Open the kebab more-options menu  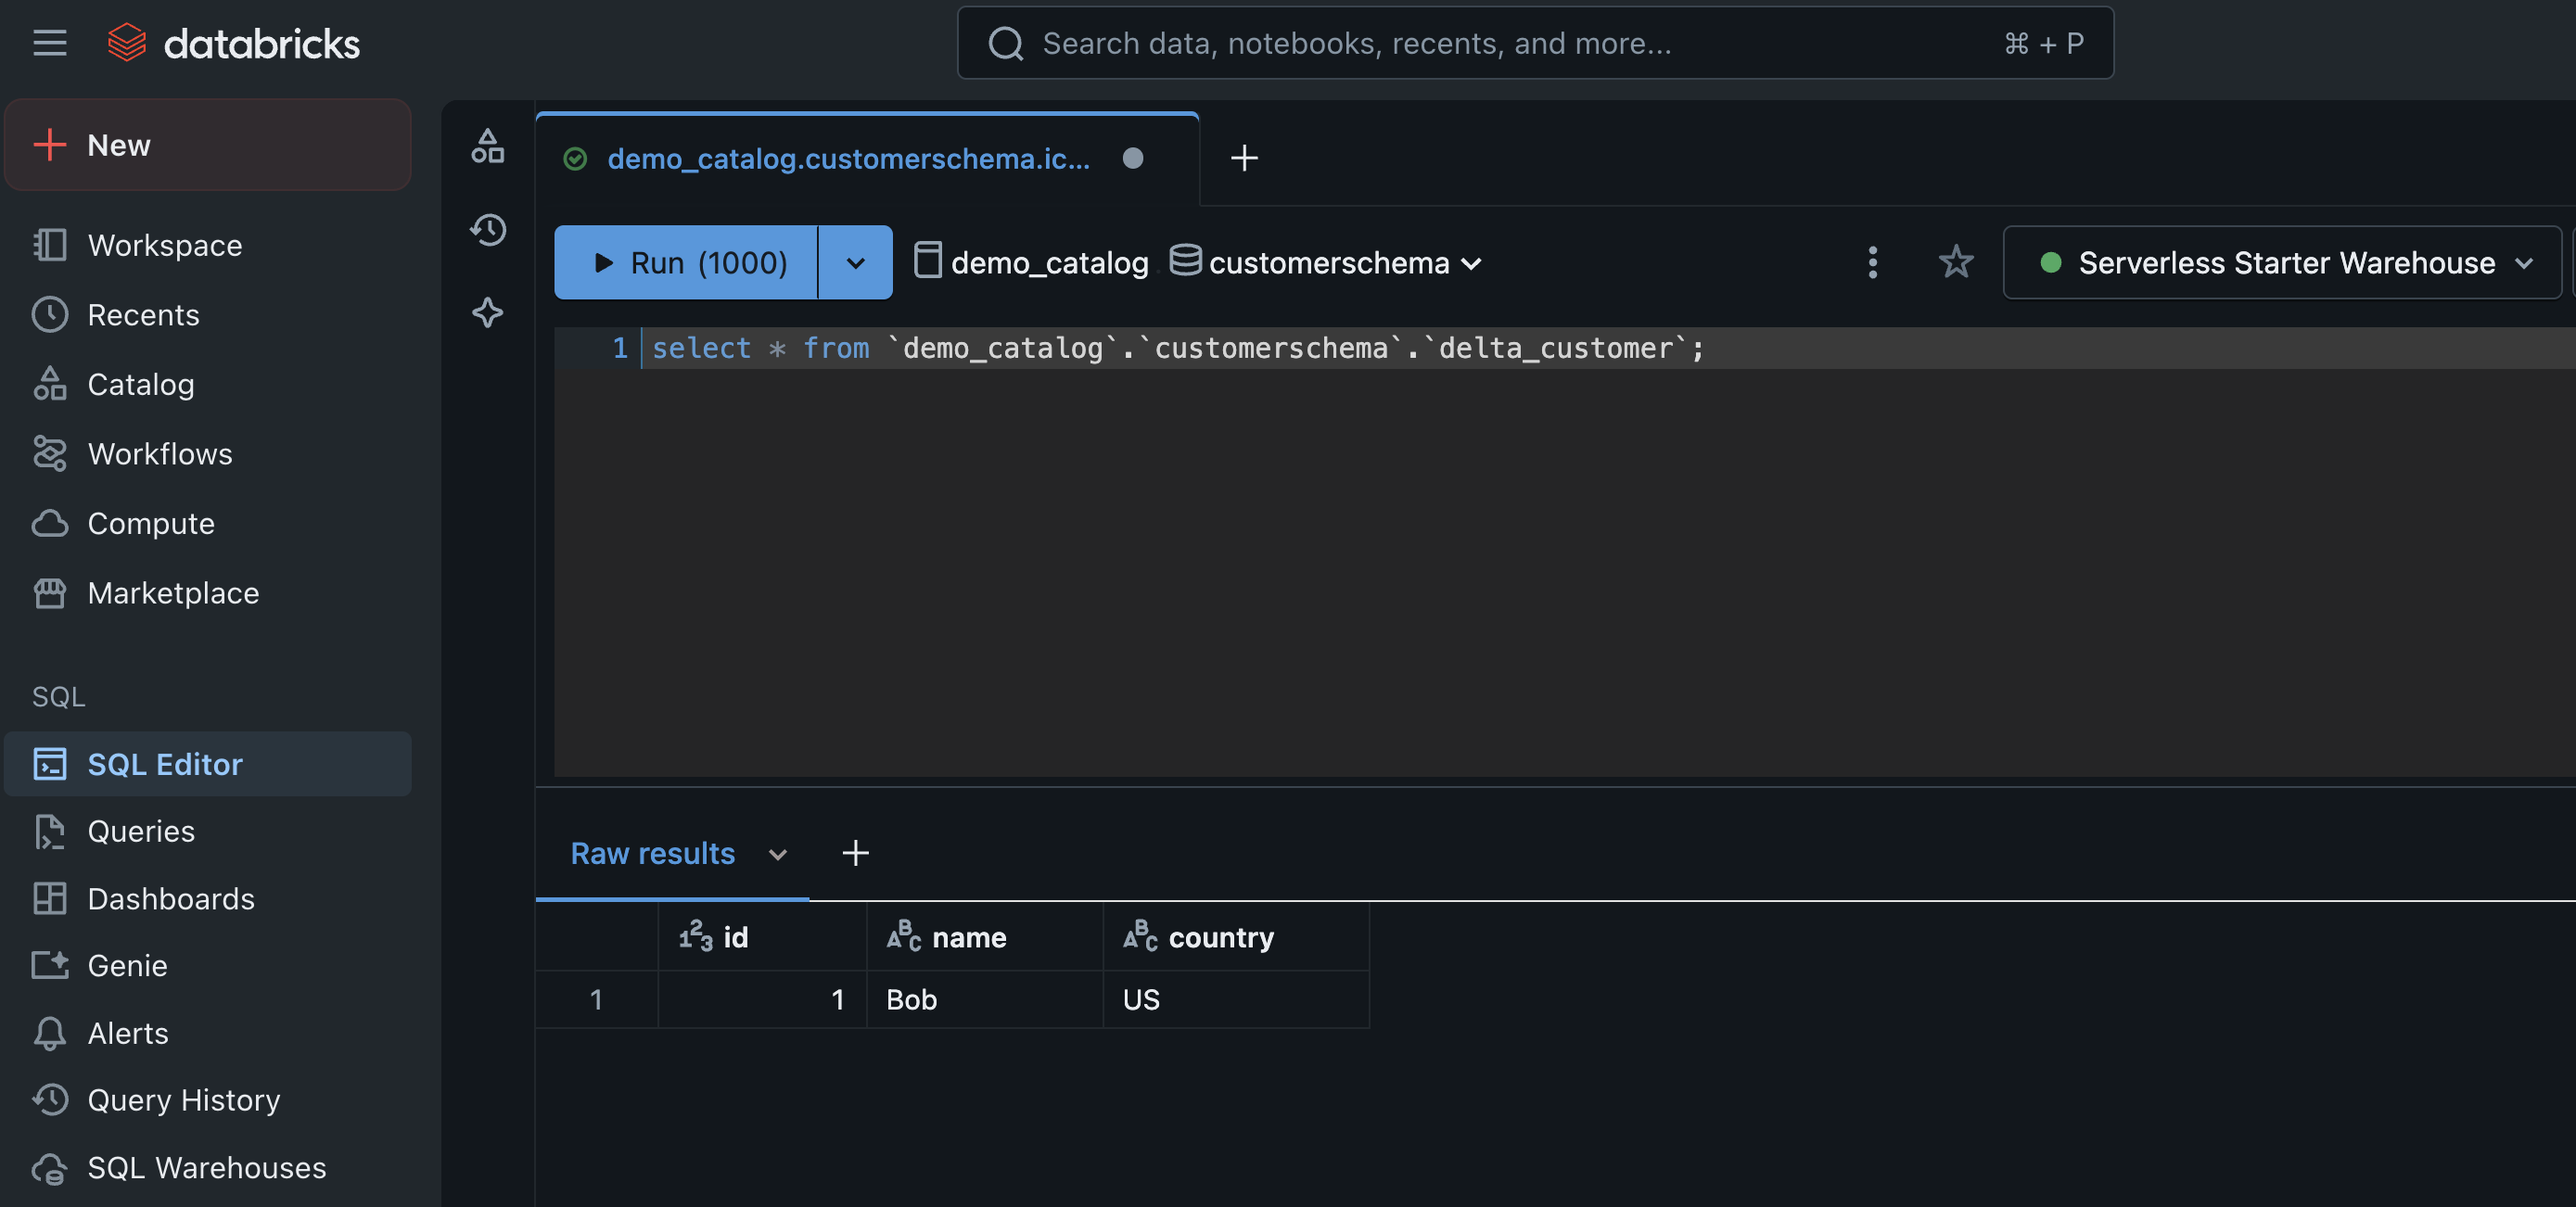tap(1872, 262)
